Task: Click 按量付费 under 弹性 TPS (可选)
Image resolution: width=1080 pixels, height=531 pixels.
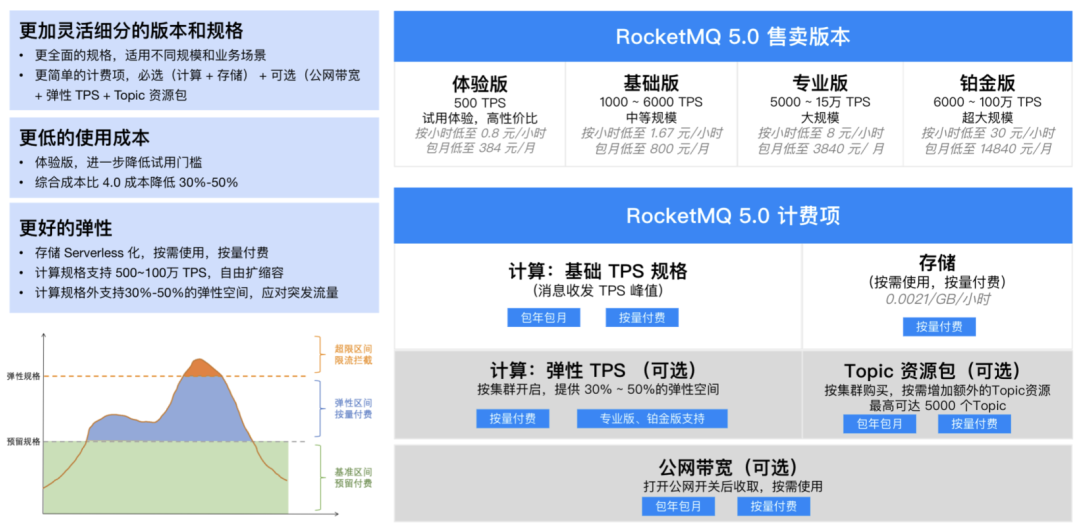Action: pos(512,419)
